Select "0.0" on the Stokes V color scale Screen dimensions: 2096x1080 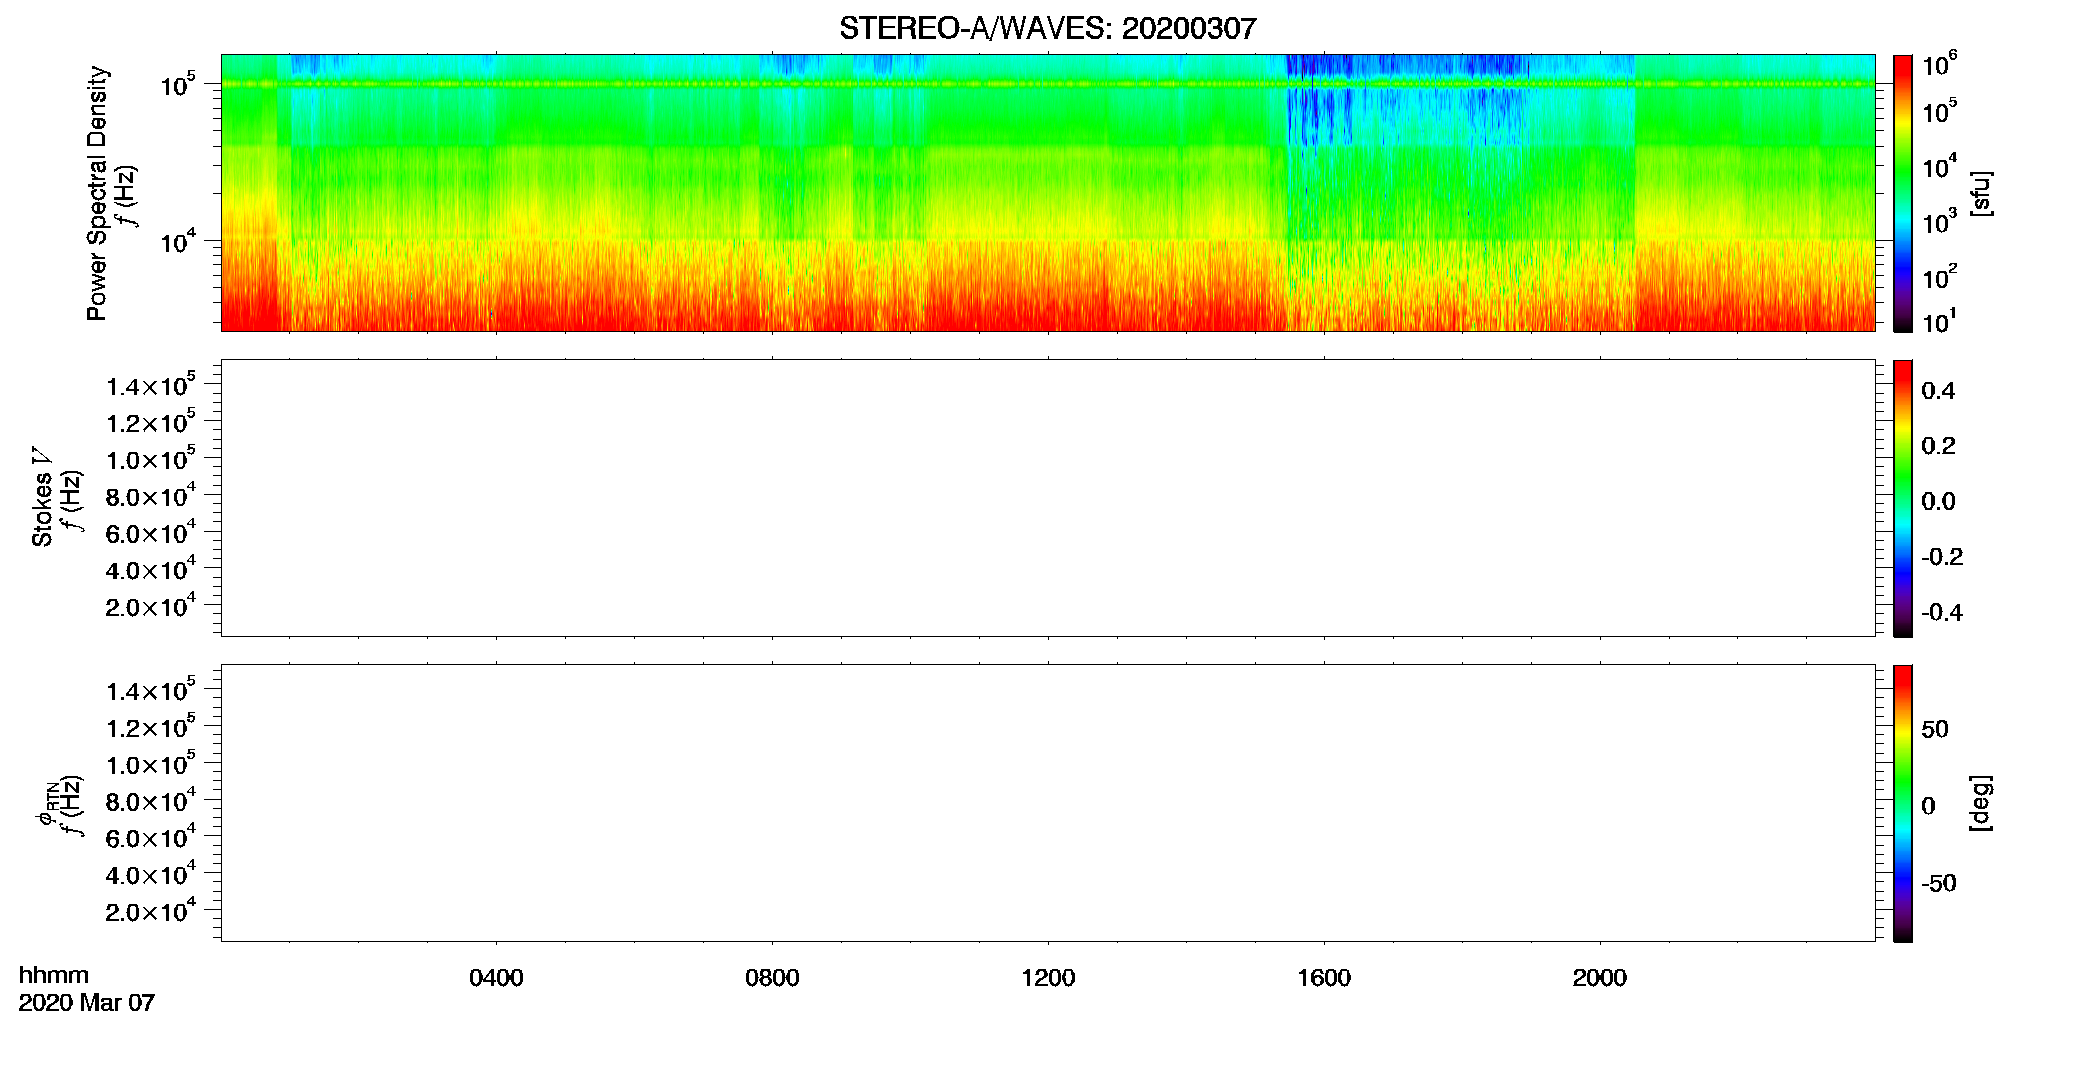click(x=1938, y=501)
